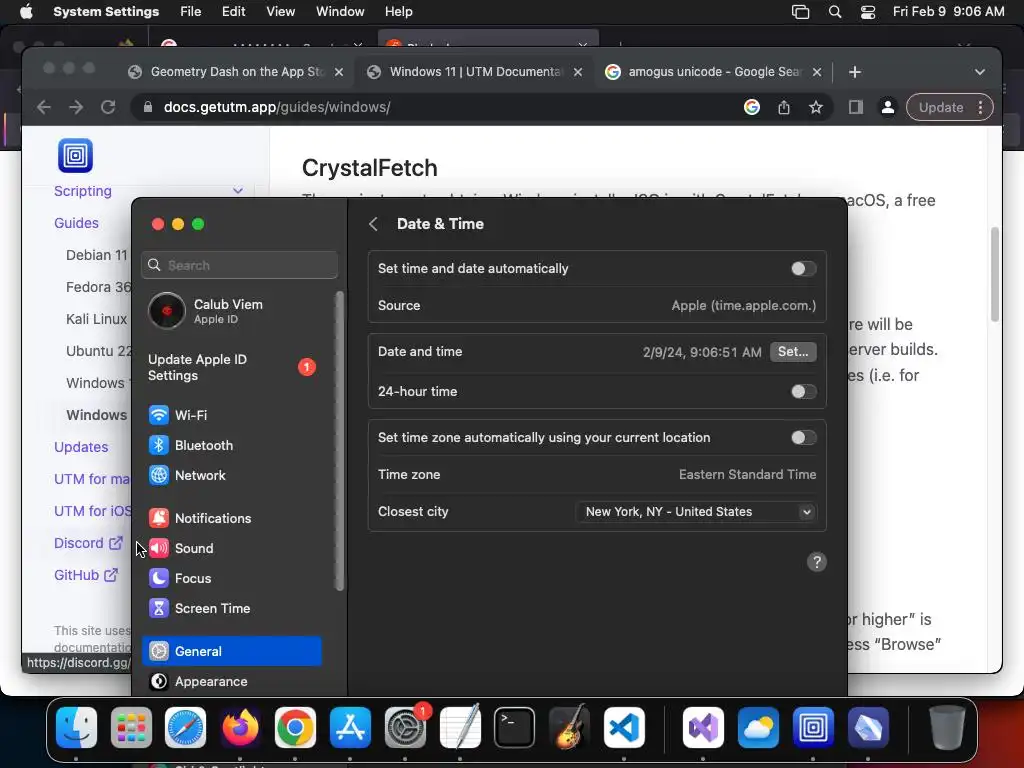
Task: Open new Chrome tab with plus
Action: (x=855, y=72)
